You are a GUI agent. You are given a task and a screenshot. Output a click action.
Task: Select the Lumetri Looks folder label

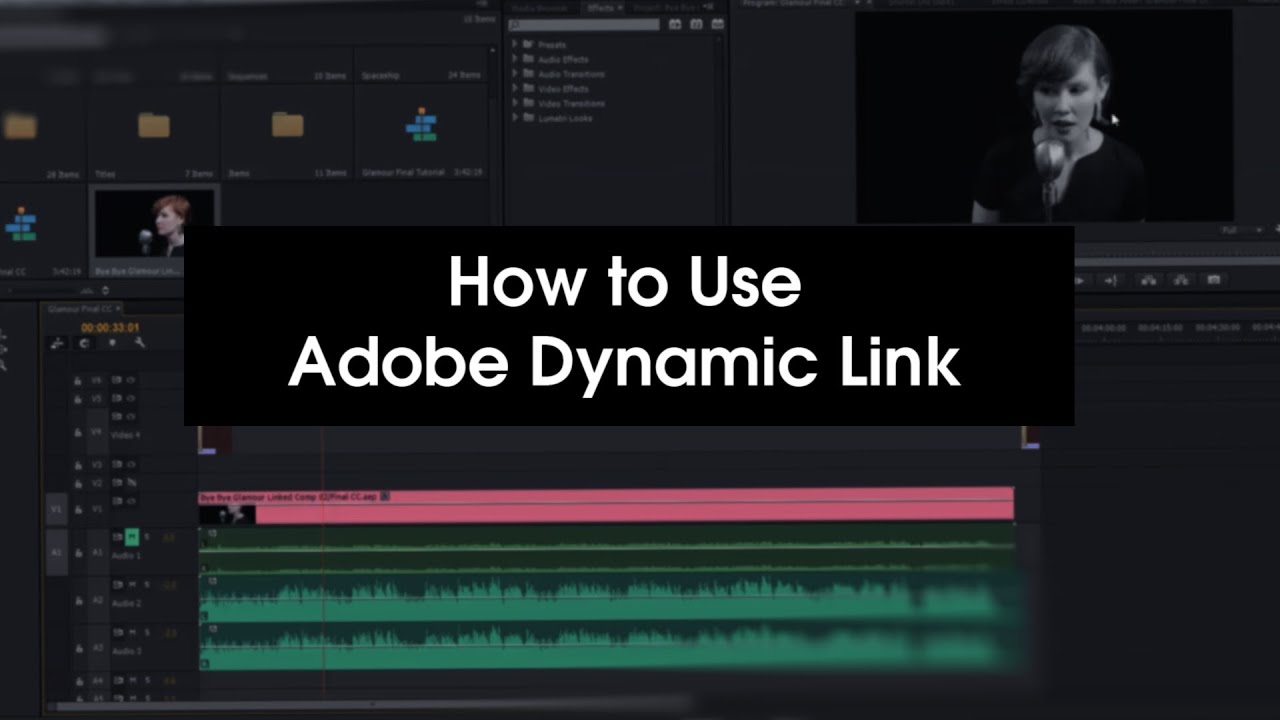click(565, 118)
